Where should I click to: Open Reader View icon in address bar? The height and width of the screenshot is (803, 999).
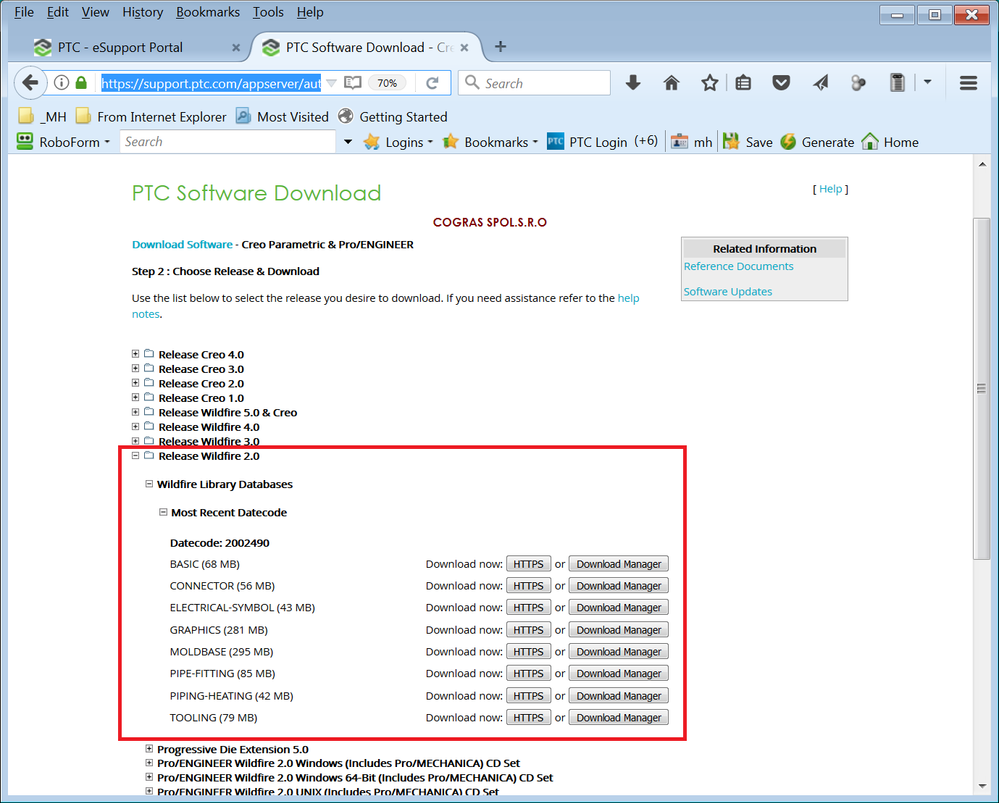(352, 83)
